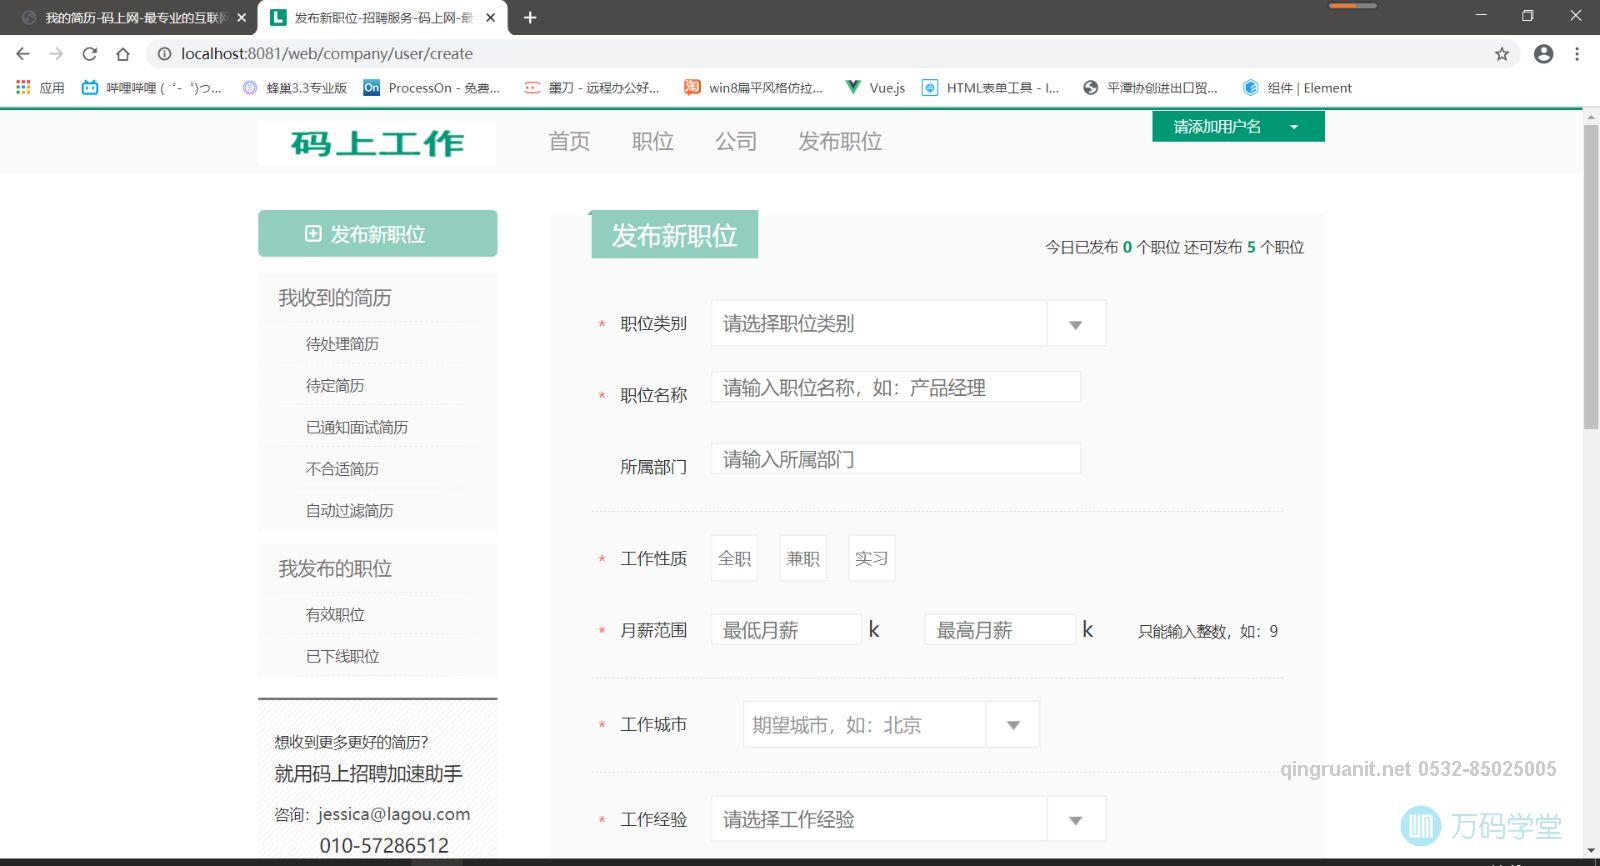Open a new browser tab with plus icon
This screenshot has height=866, width=1600.
[530, 17]
